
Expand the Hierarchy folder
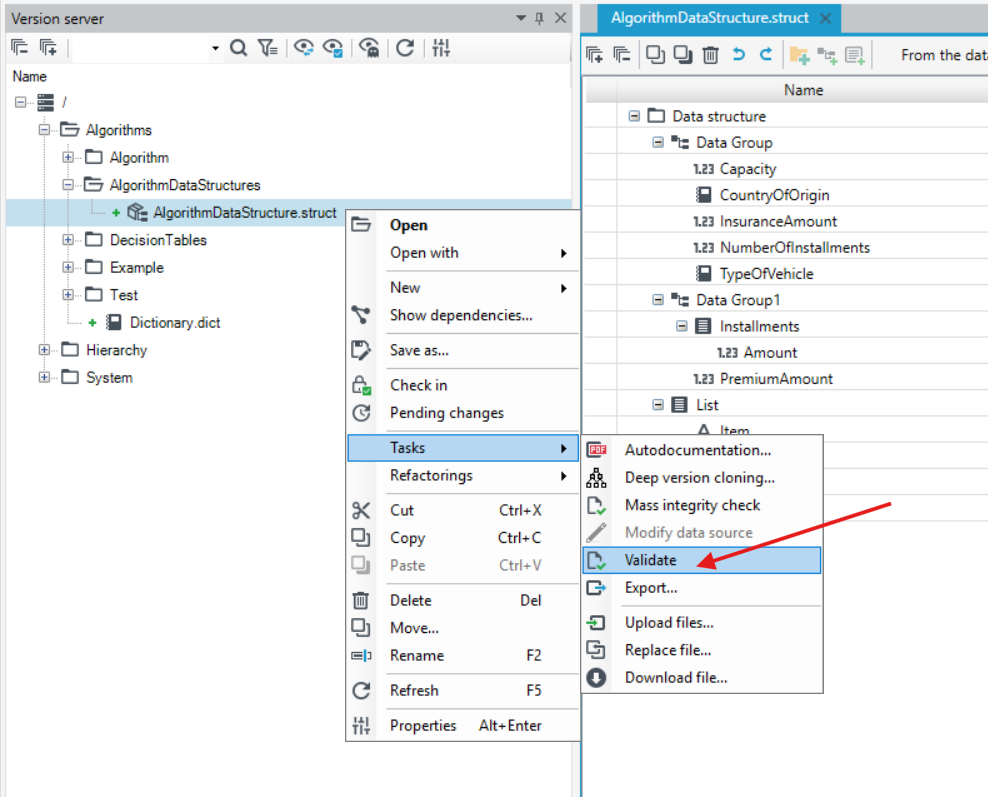[44, 350]
